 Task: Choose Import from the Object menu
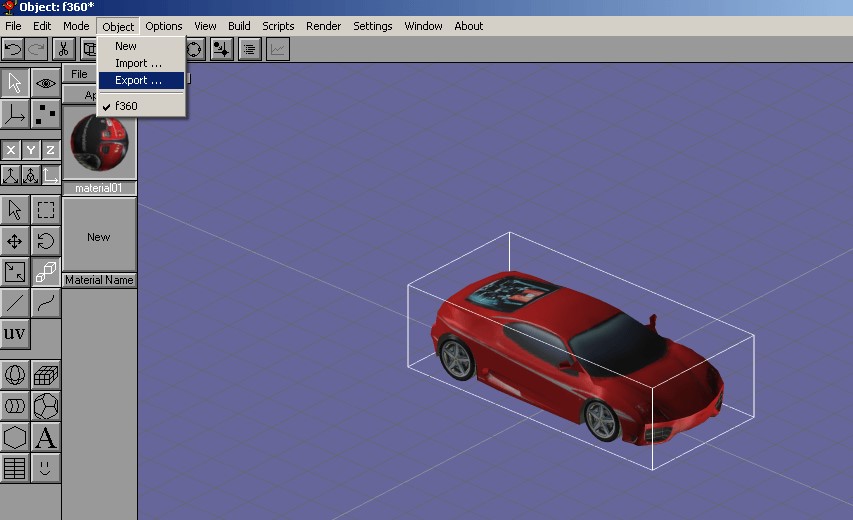tap(138, 63)
